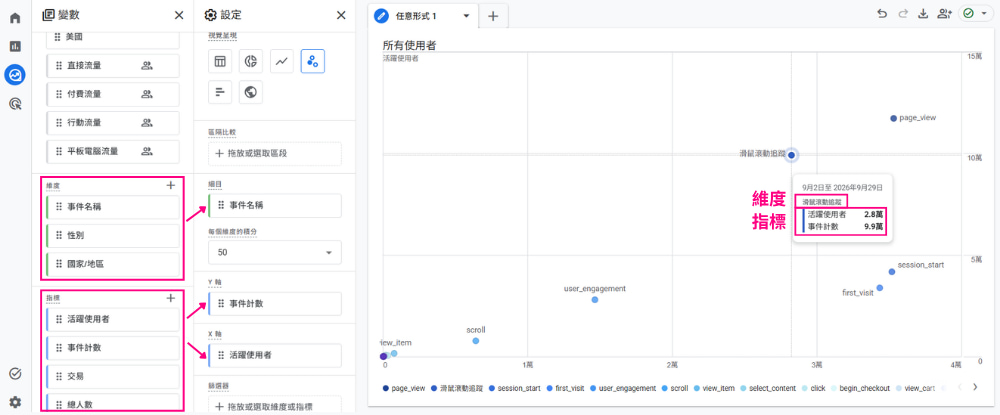Open the Advertising icon in sidebar
Screen dimensions: 1000x415
[15, 104]
